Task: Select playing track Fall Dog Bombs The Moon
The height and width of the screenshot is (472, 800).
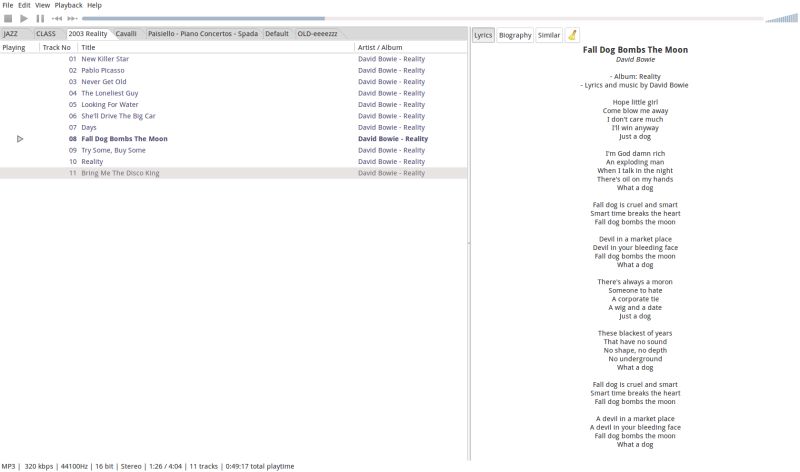Action: [x=124, y=139]
